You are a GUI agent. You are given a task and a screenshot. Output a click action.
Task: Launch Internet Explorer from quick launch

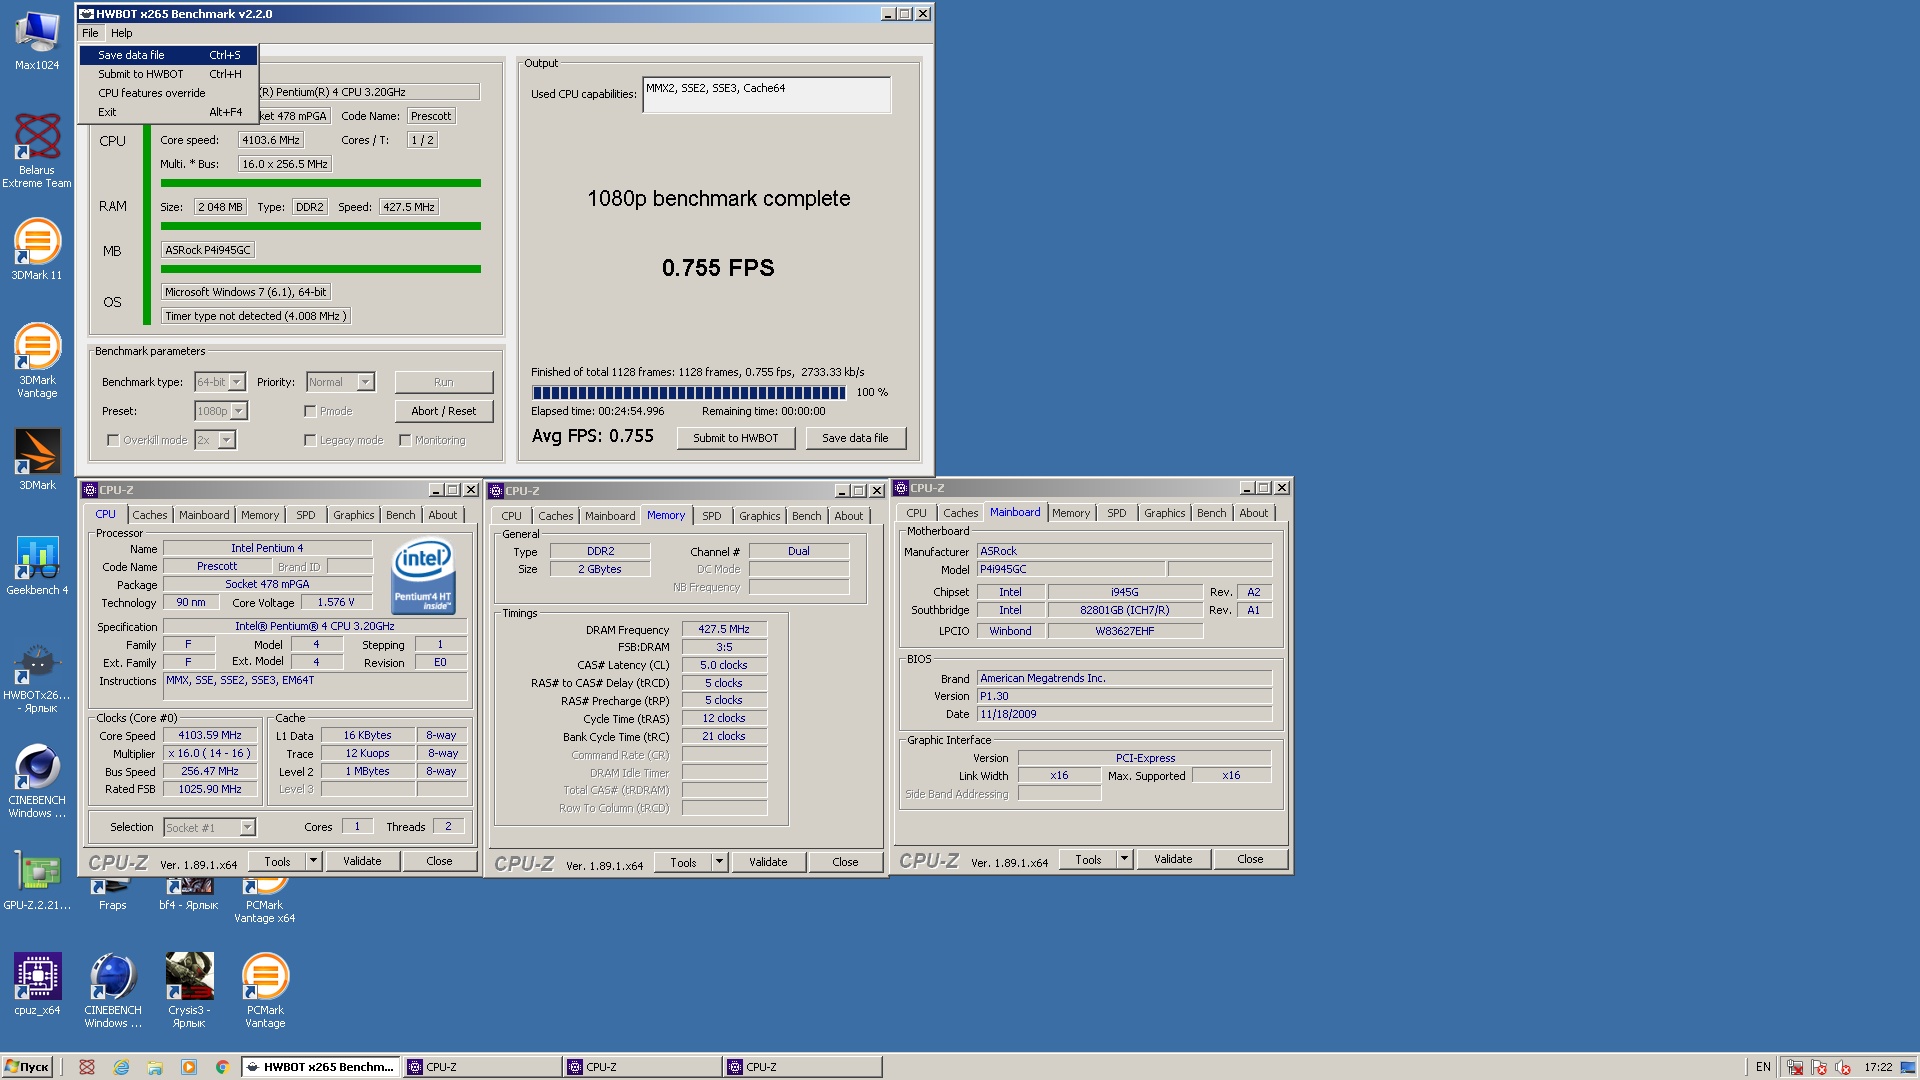coord(121,1067)
